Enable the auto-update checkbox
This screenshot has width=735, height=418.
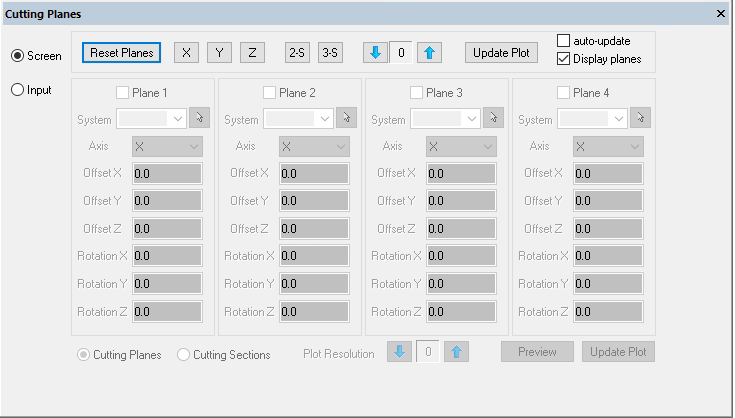[x=563, y=41]
